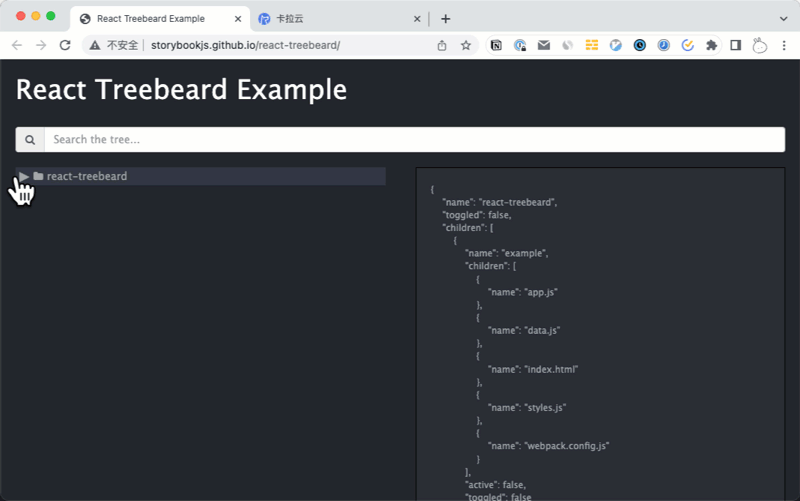Viewport: 800px width, 501px height.
Task: Select the react-treebeard folder item
Action: pyautogui.click(x=86, y=177)
